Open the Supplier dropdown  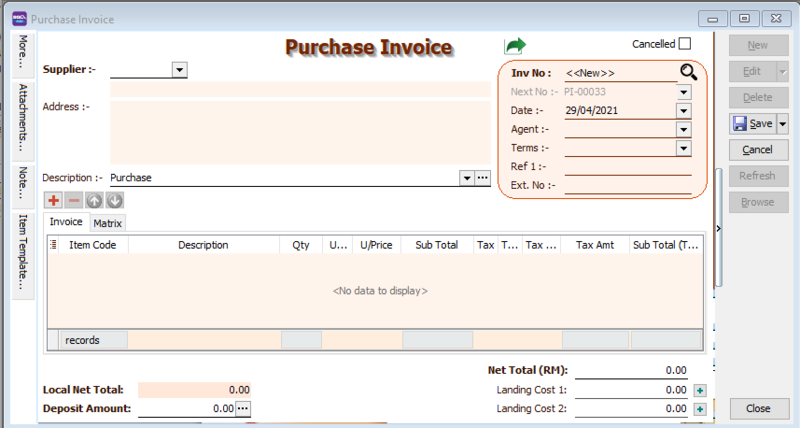180,70
